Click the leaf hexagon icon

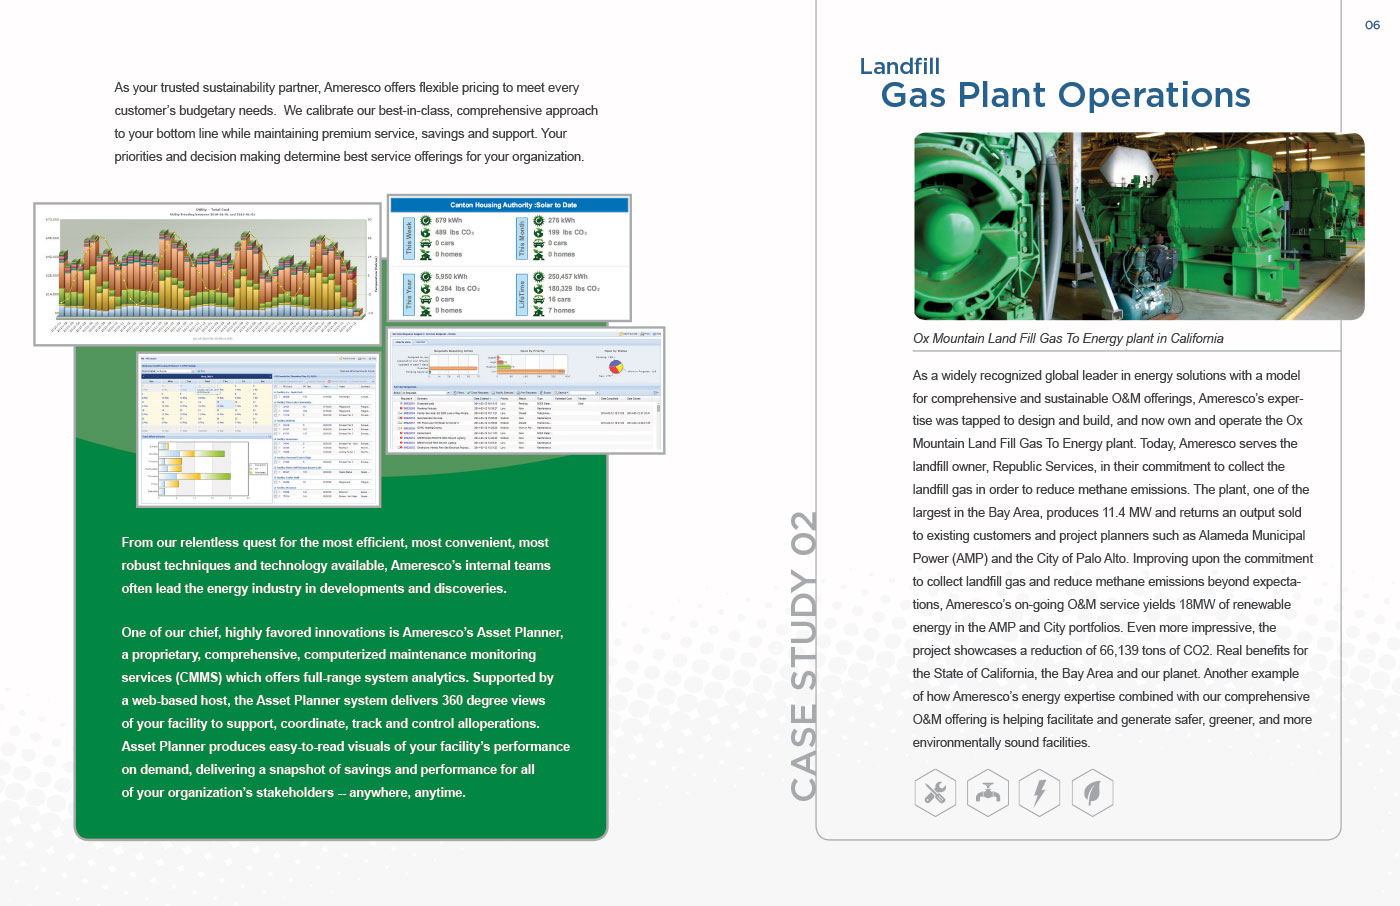[x=1092, y=794]
